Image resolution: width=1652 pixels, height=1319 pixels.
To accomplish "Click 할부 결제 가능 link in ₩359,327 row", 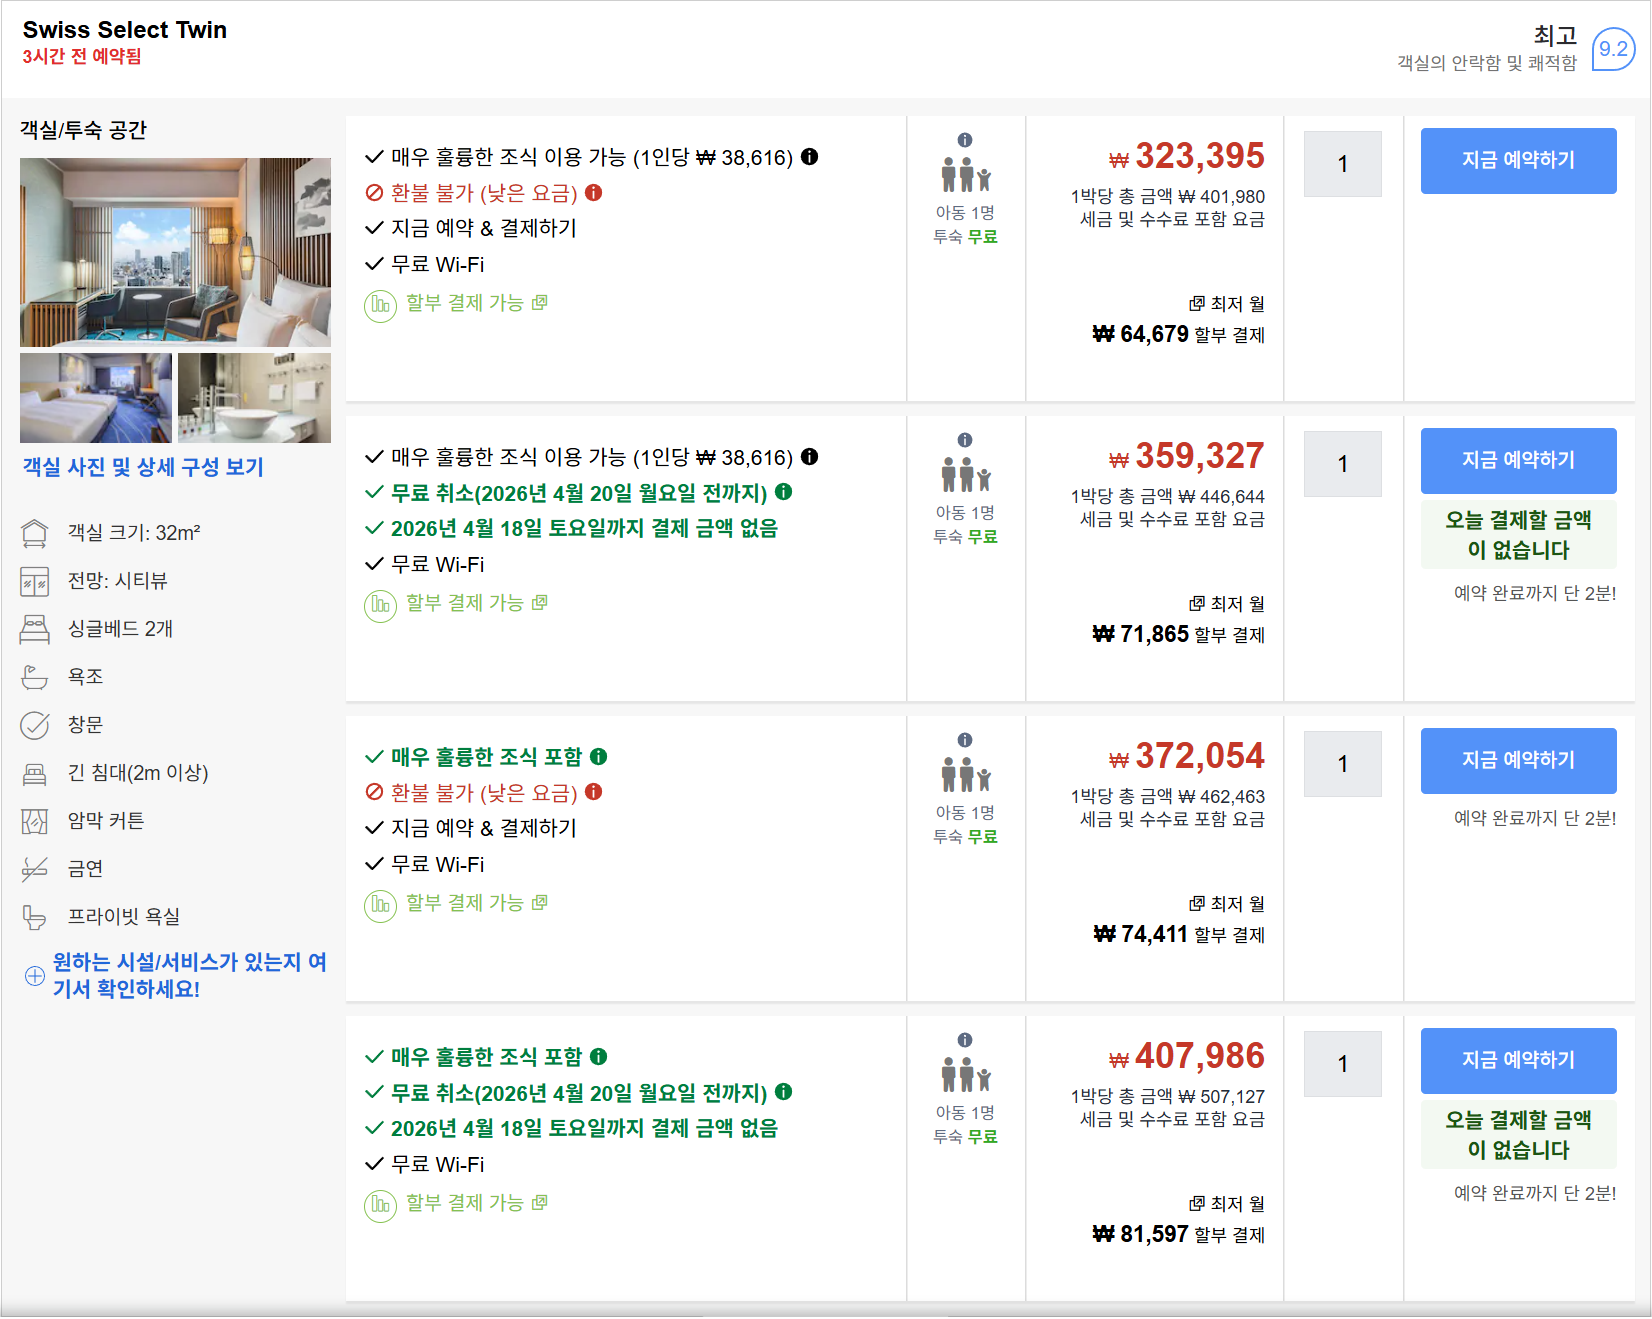I will pos(465,602).
